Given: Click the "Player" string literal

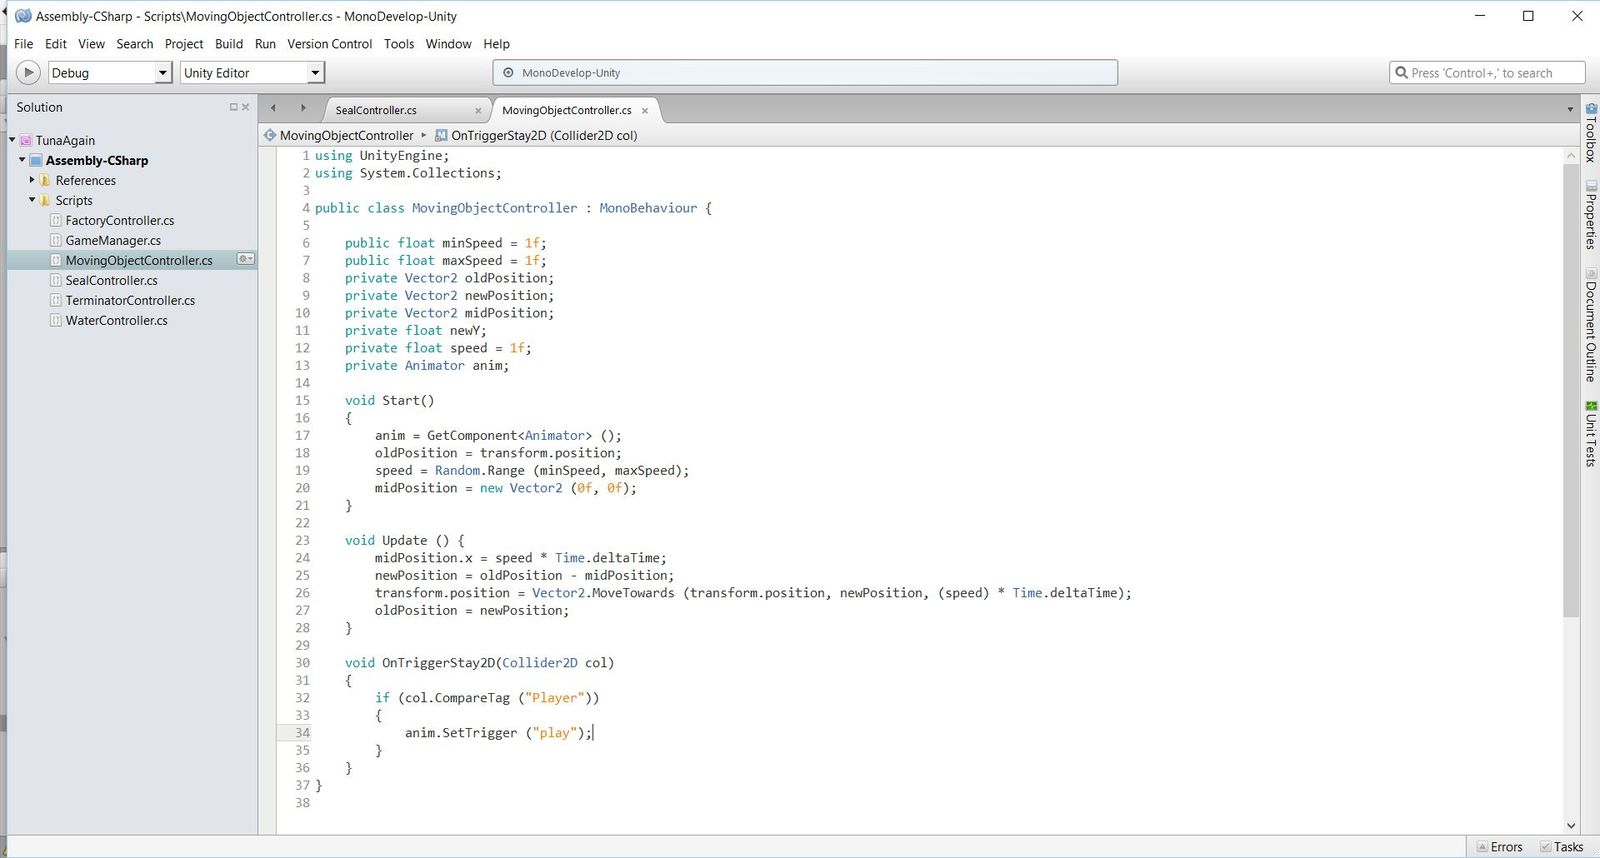Looking at the screenshot, I should point(555,698).
